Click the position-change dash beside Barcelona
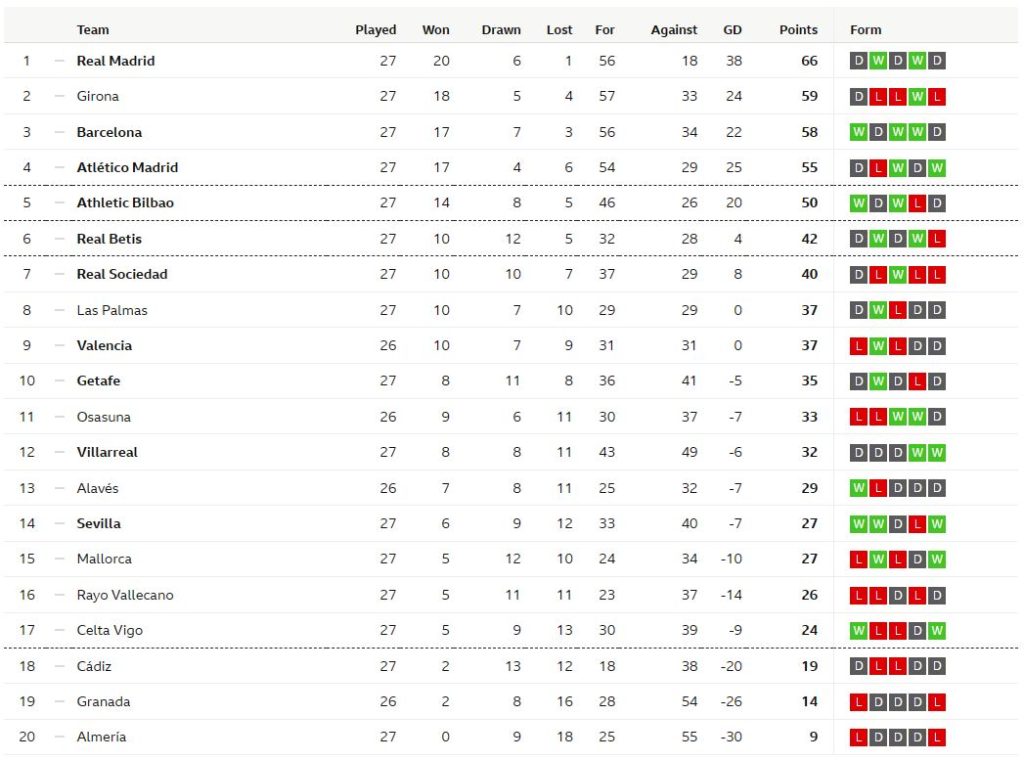Image resolution: width=1024 pixels, height=761 pixels. tap(59, 132)
